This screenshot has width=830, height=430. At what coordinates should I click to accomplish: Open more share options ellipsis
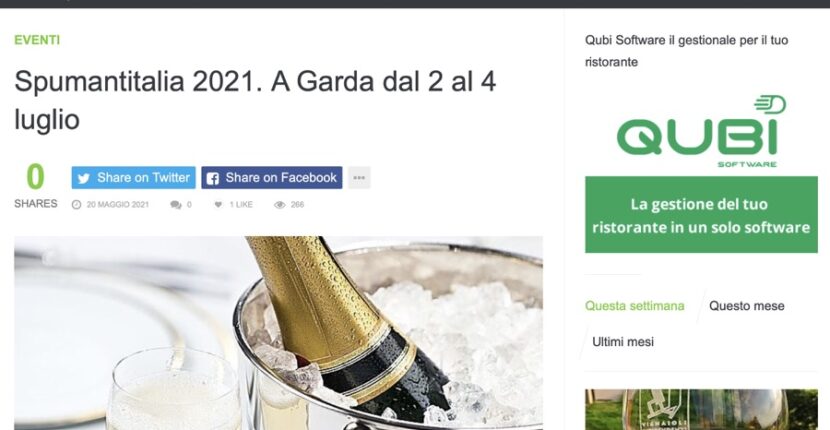tap(359, 177)
